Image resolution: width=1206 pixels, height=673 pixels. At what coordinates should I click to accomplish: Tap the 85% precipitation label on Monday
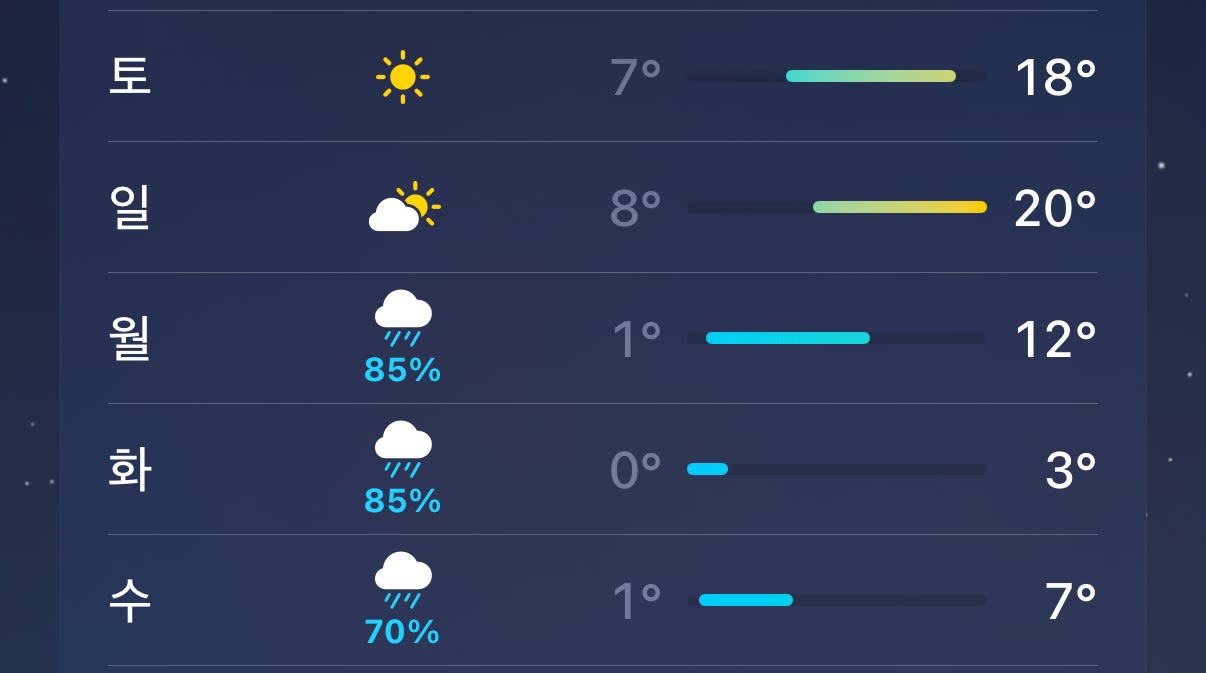coord(402,370)
